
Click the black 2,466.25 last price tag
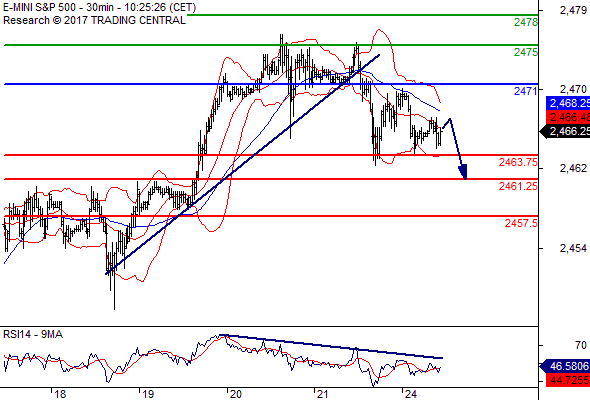click(565, 131)
